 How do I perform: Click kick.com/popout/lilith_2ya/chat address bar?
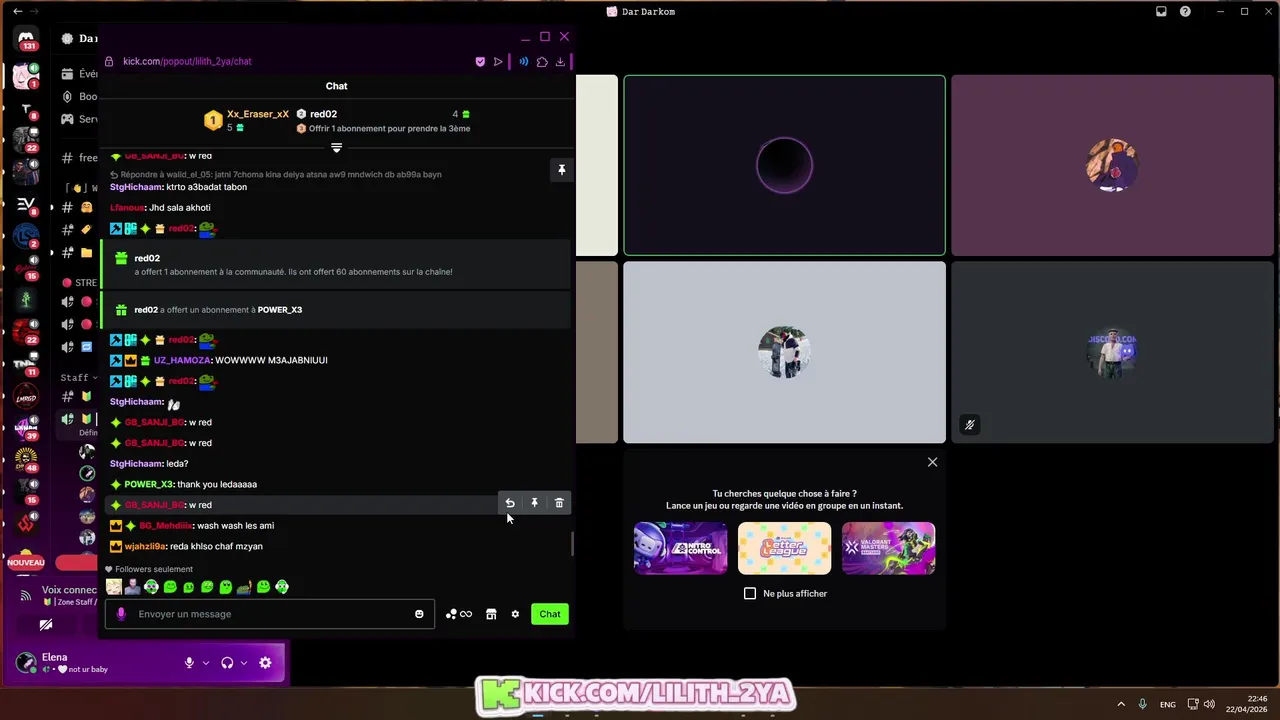click(187, 61)
